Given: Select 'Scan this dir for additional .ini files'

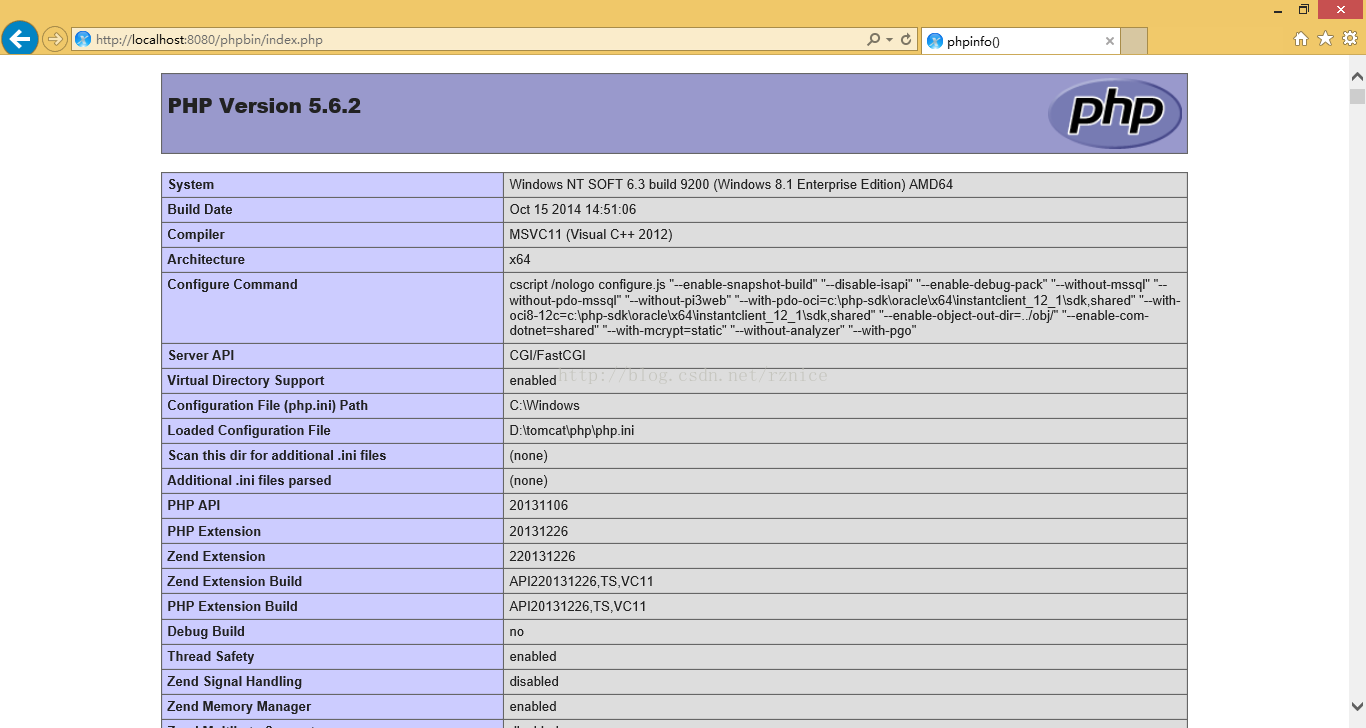Looking at the screenshot, I should 277,456.
